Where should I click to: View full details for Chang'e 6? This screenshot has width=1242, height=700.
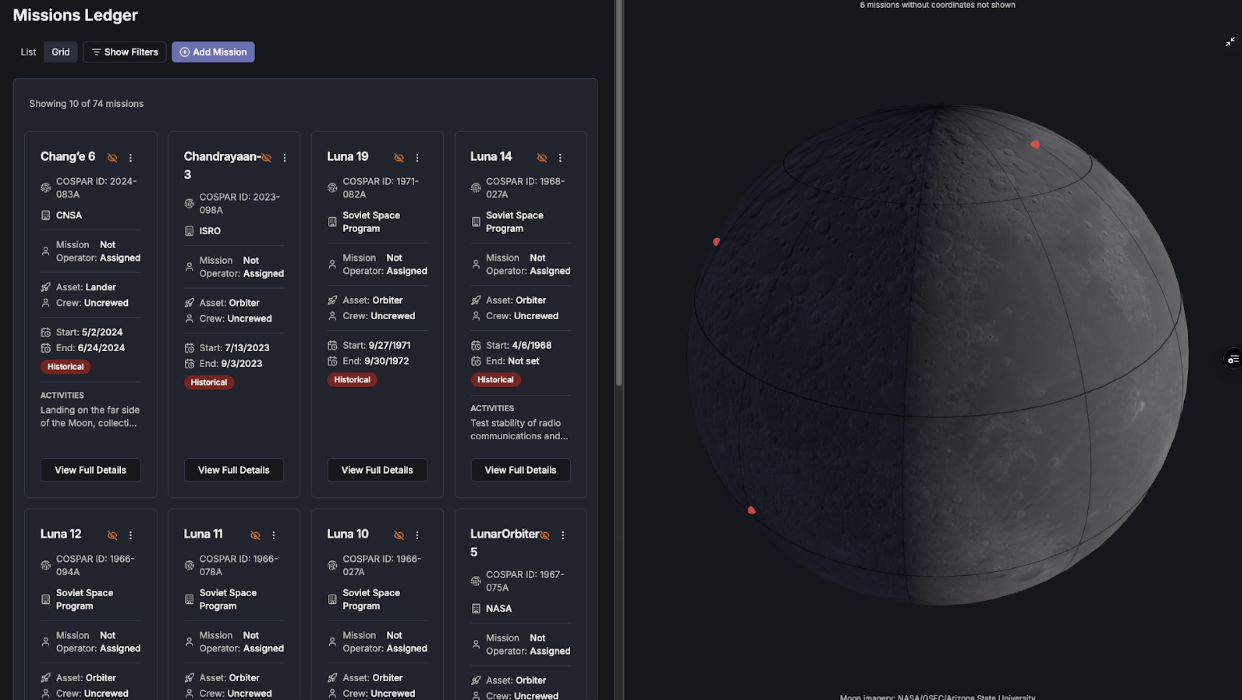point(90,470)
